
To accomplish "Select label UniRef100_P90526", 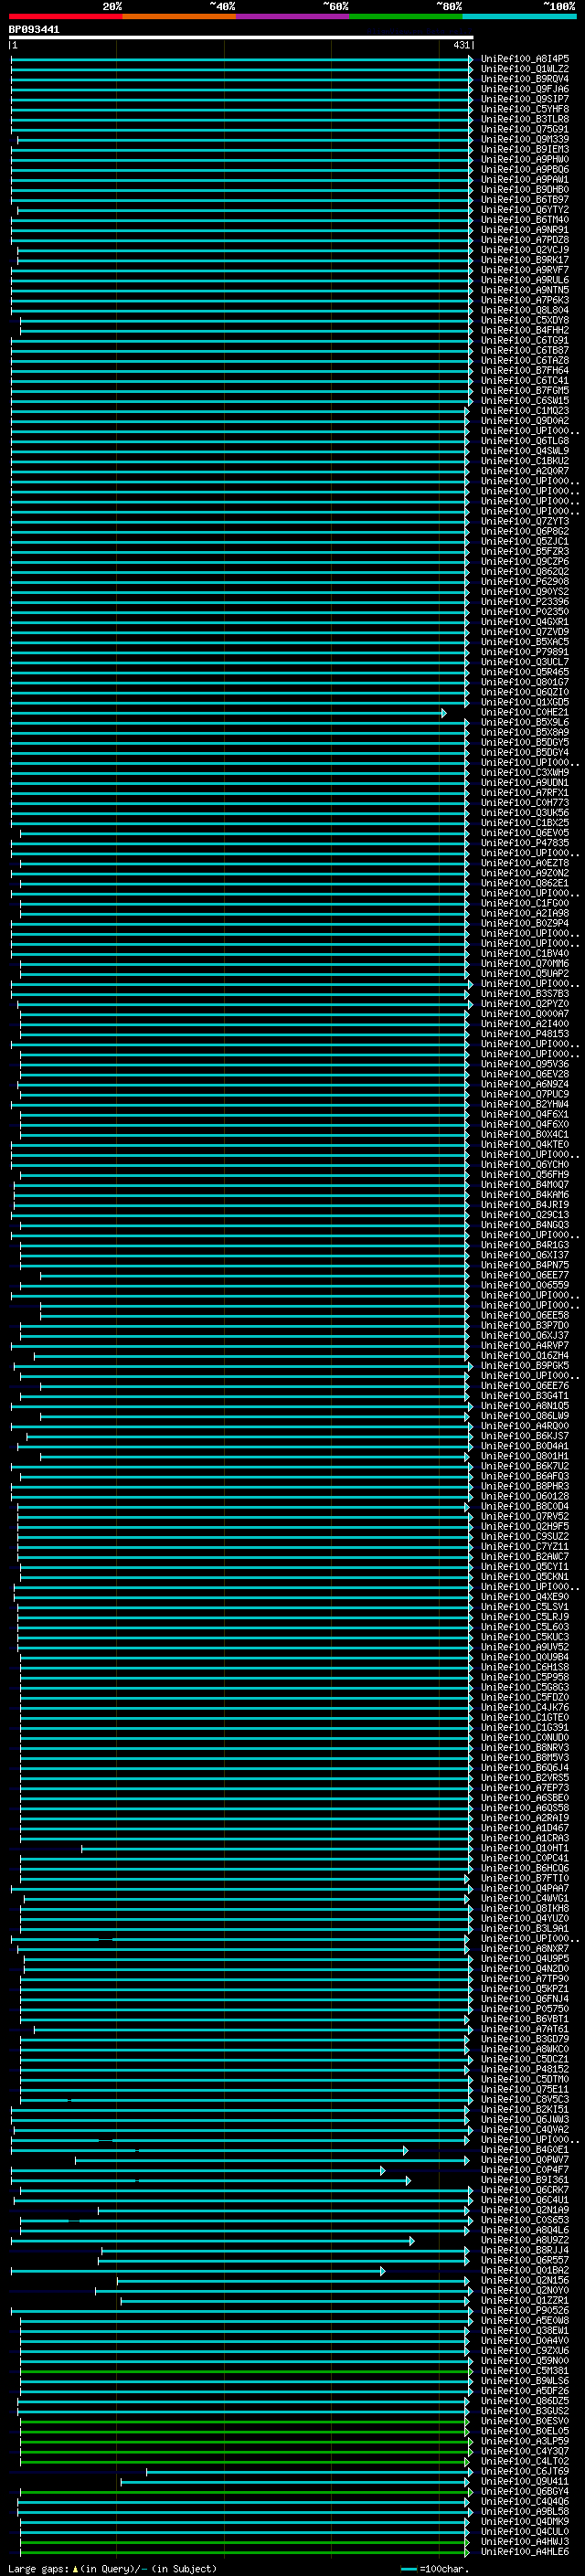I will [524, 2312].
